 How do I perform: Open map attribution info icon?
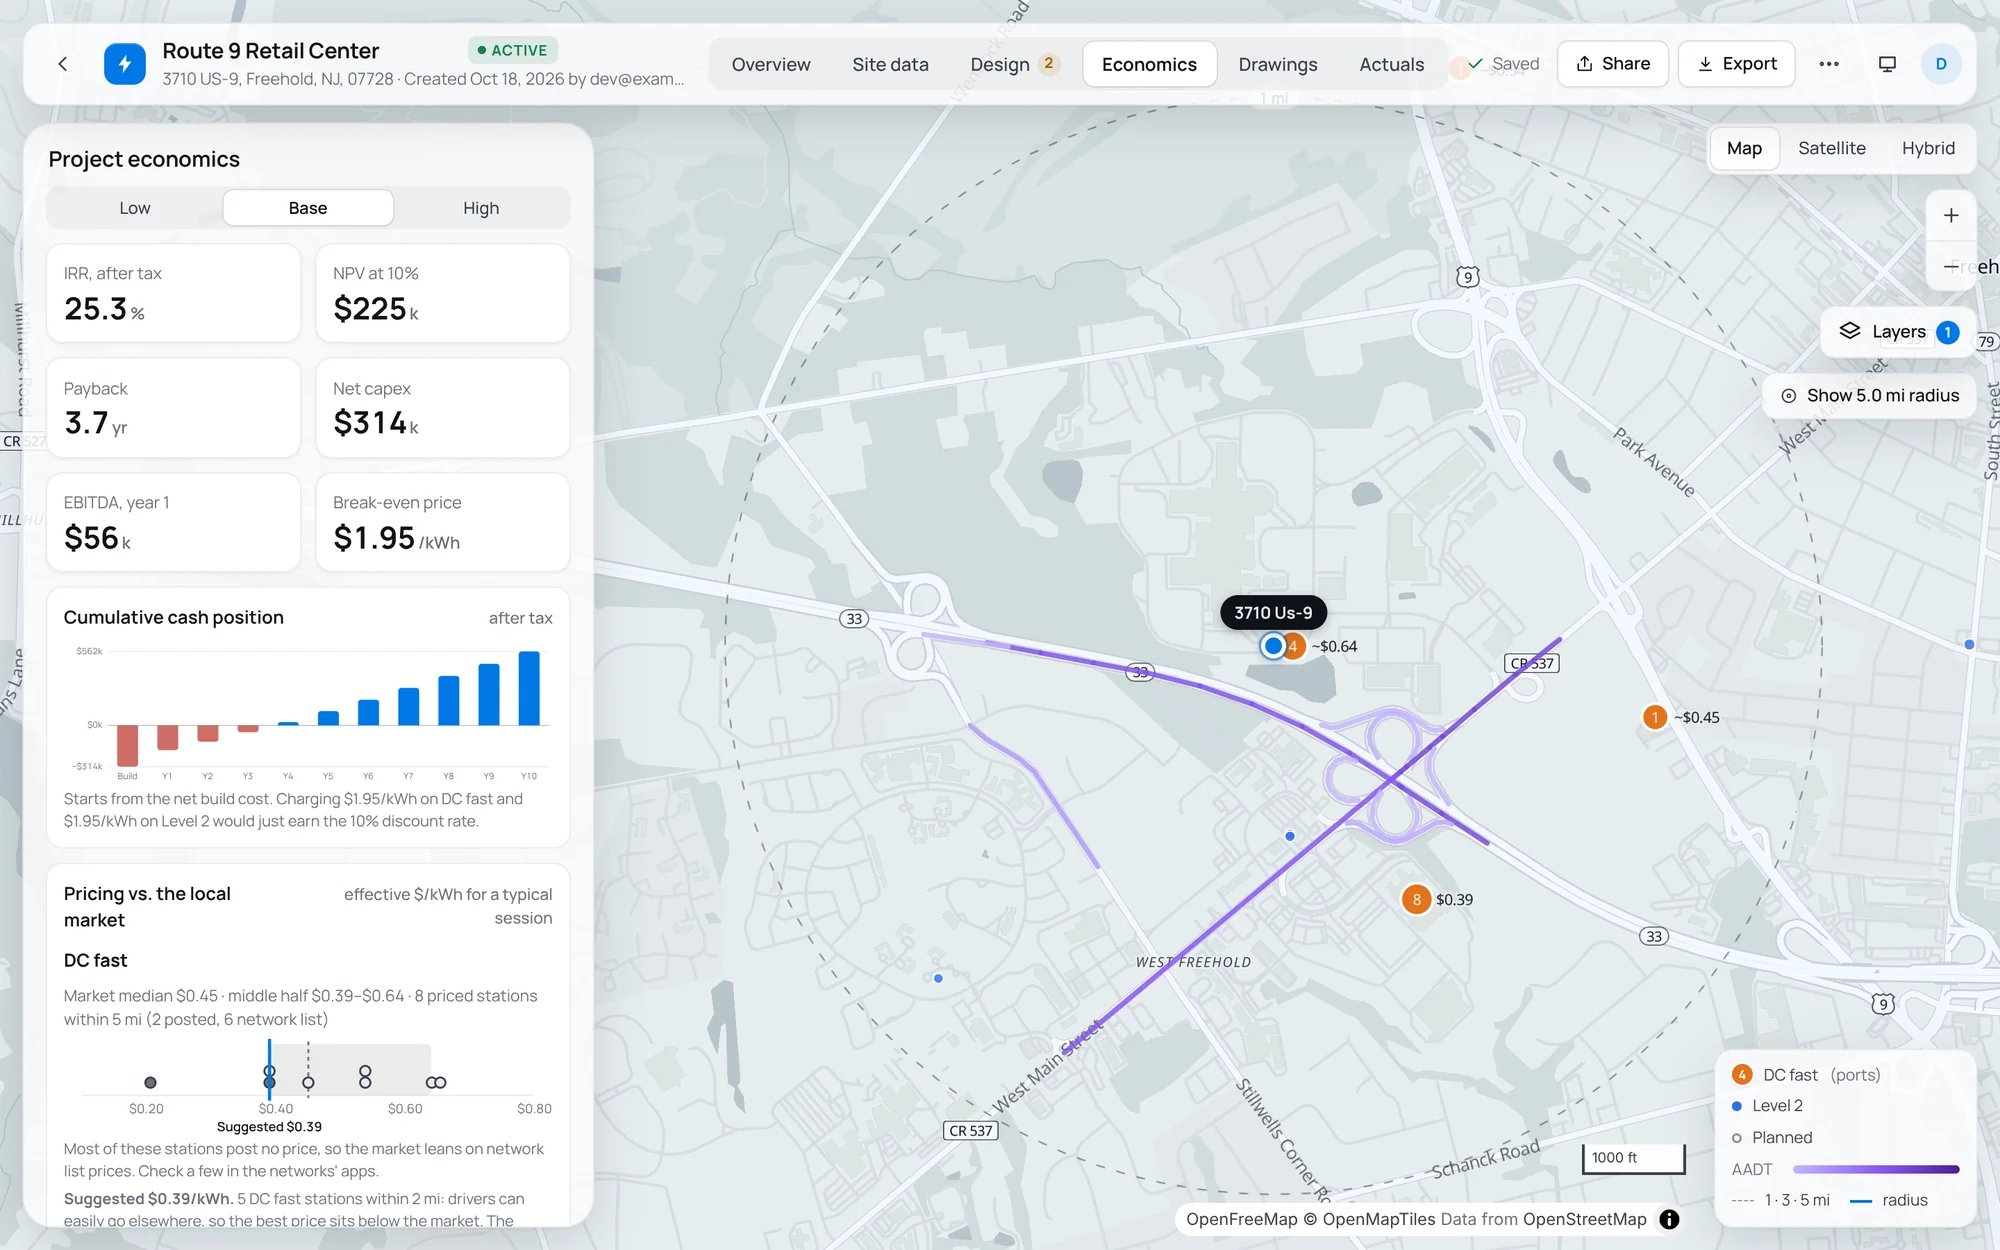(1669, 1219)
